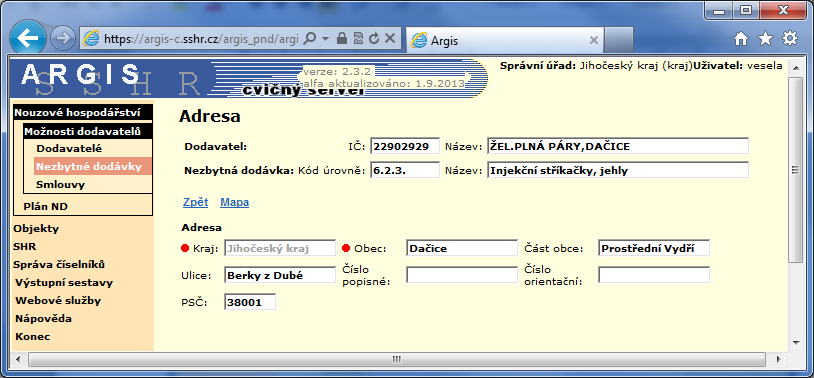
Task: Click the verze 2.3.2 label
Action: click(336, 72)
